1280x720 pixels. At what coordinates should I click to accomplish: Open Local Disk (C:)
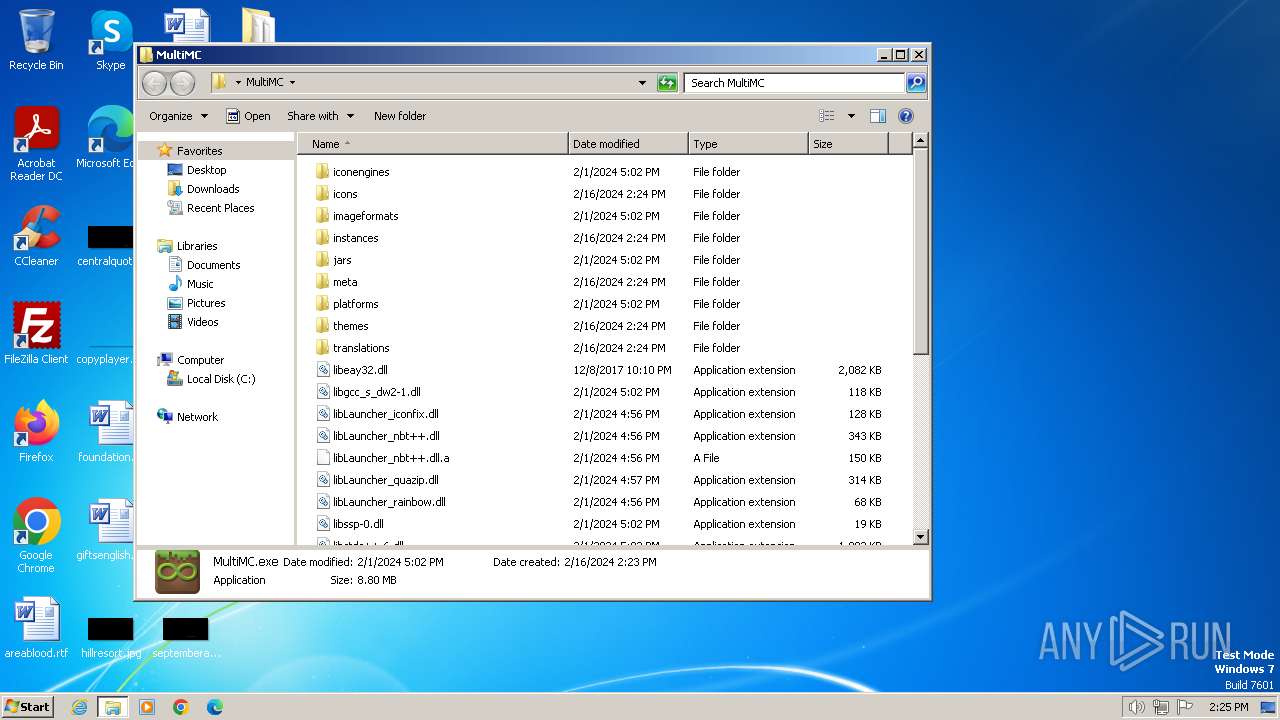[x=220, y=379]
